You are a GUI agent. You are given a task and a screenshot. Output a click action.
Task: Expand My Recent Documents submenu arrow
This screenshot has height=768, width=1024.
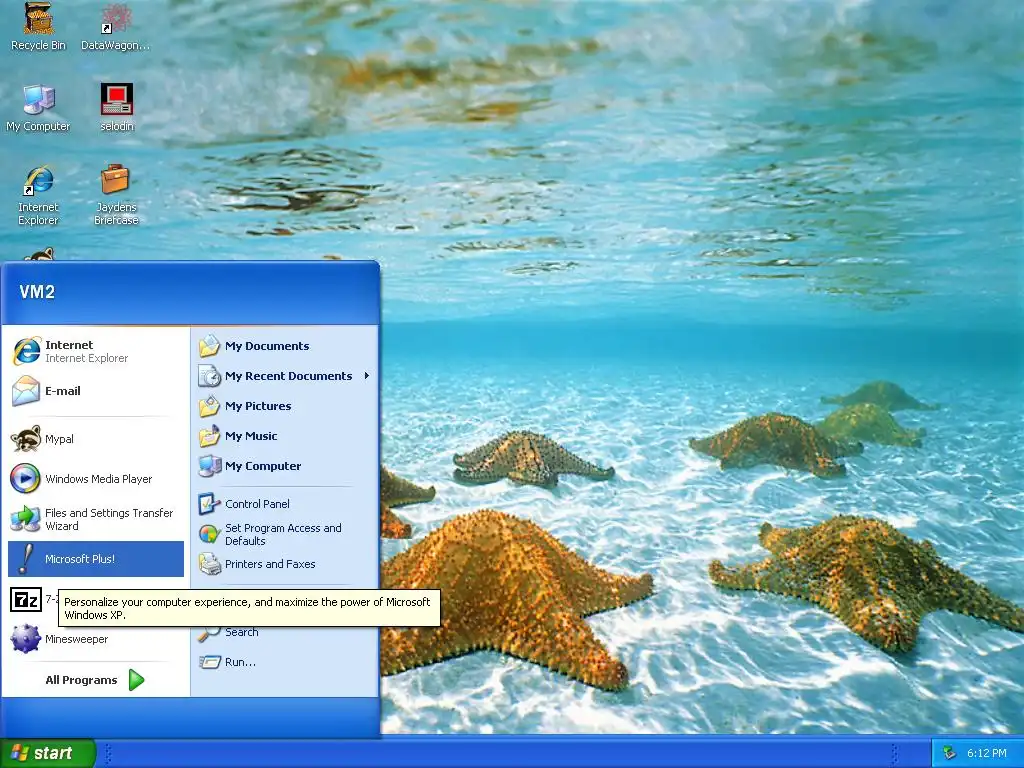[367, 376]
